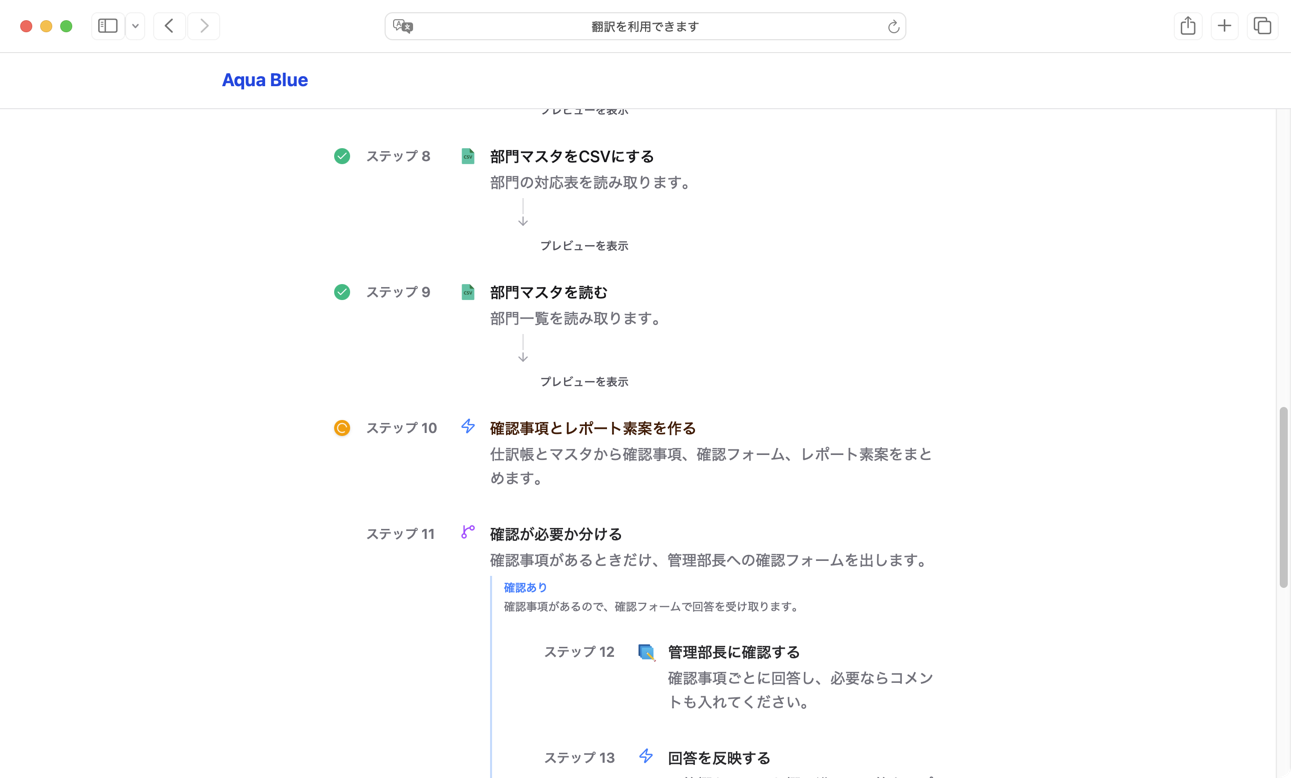Click the text 確認事項があるので、確認フォームで回答を受け取ります。

coord(652,607)
